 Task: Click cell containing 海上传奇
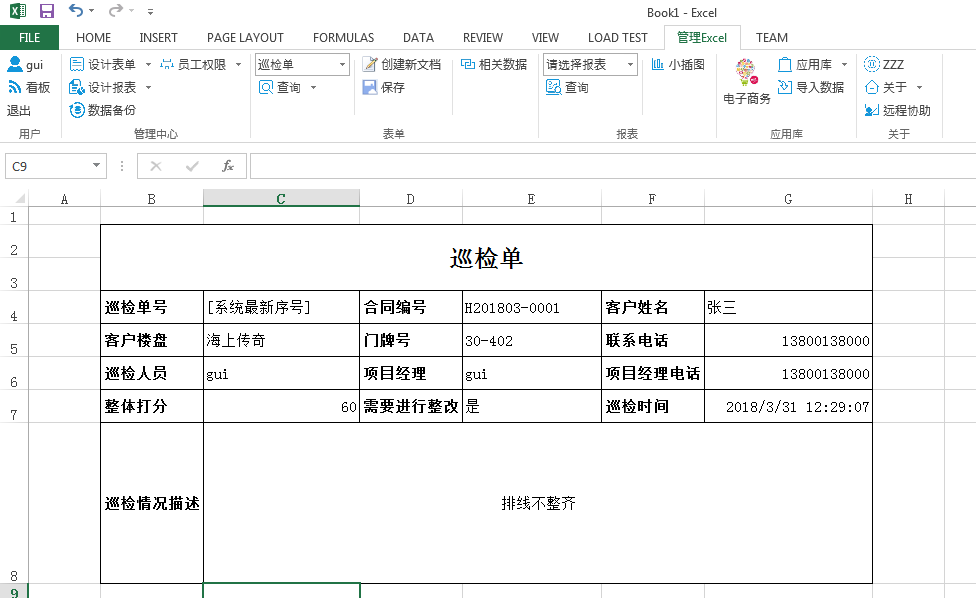click(281, 340)
